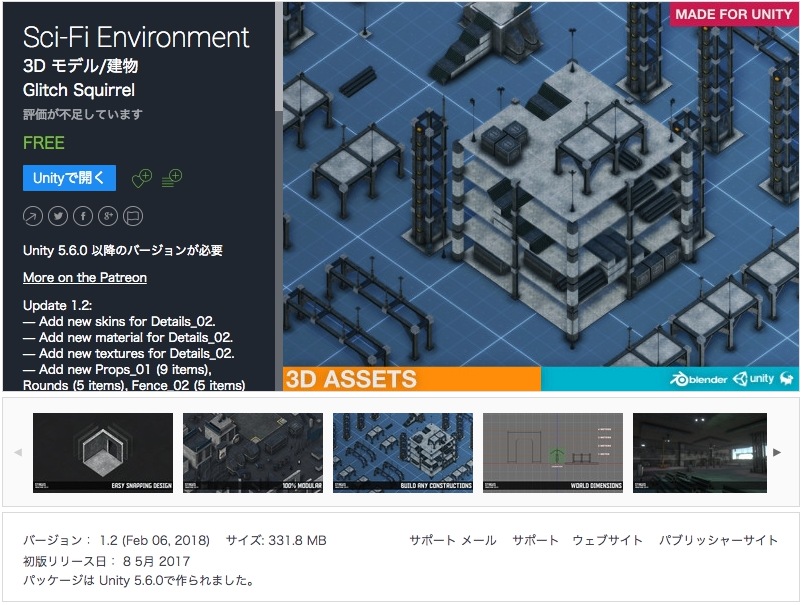Share on Facebook icon
The height and width of the screenshot is (605, 802).
83,216
